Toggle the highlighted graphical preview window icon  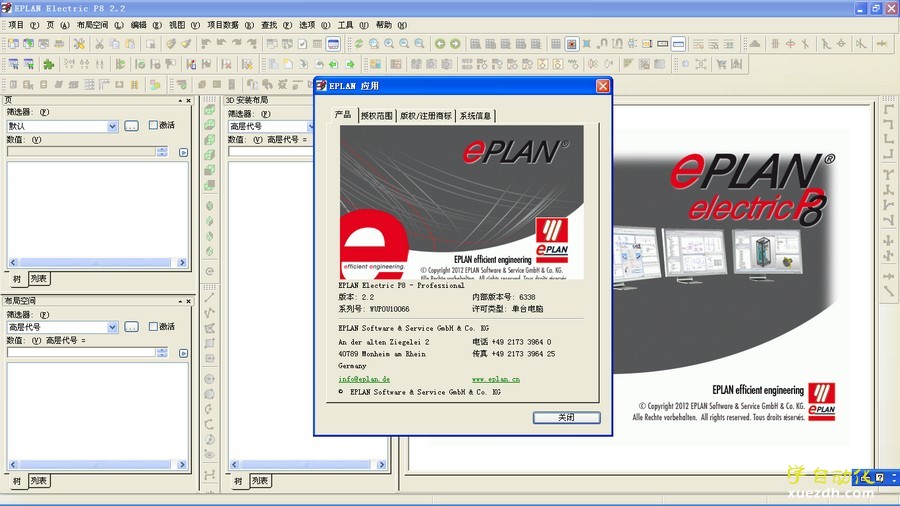pos(333,44)
